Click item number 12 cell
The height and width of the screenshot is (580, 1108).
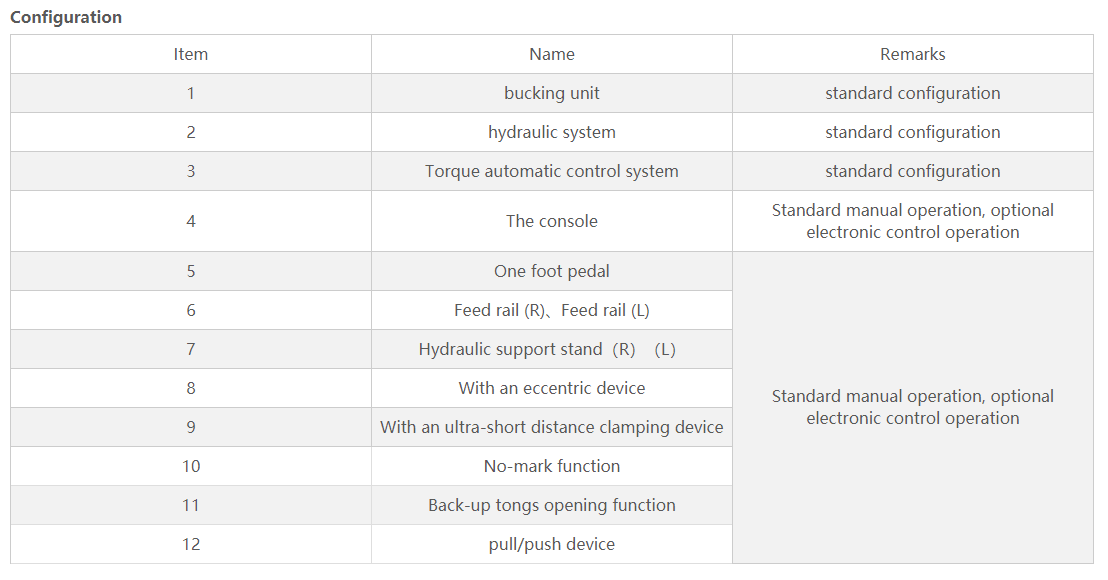[x=191, y=544]
